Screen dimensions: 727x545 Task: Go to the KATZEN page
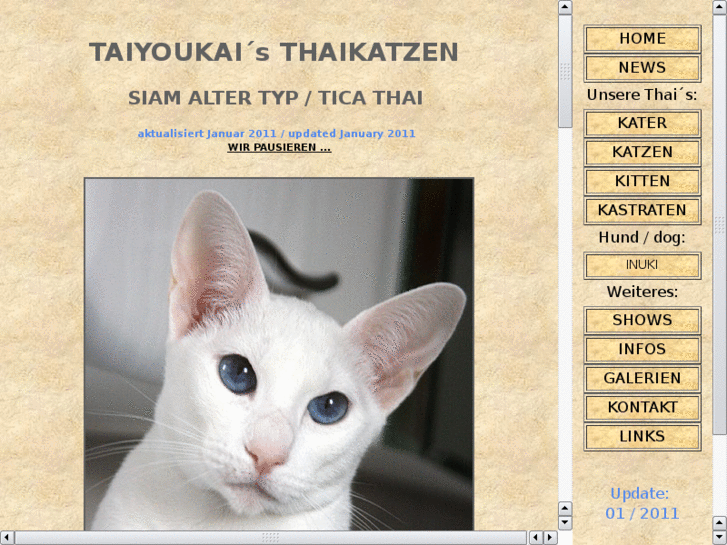642,152
